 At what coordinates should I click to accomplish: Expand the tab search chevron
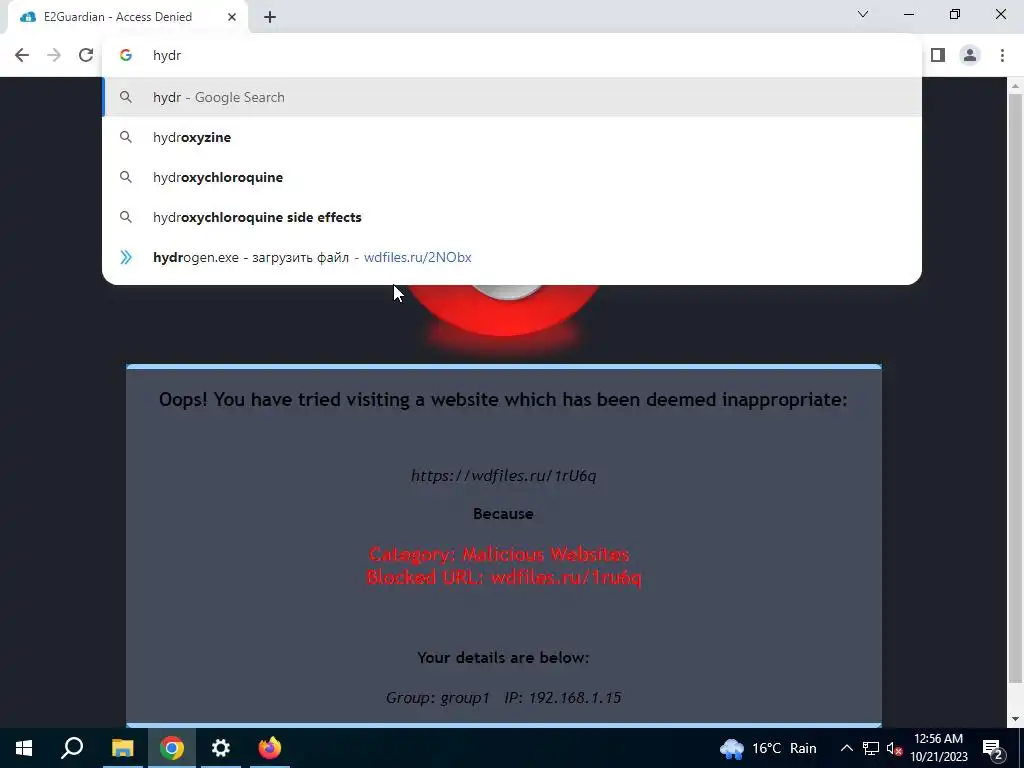tap(863, 14)
